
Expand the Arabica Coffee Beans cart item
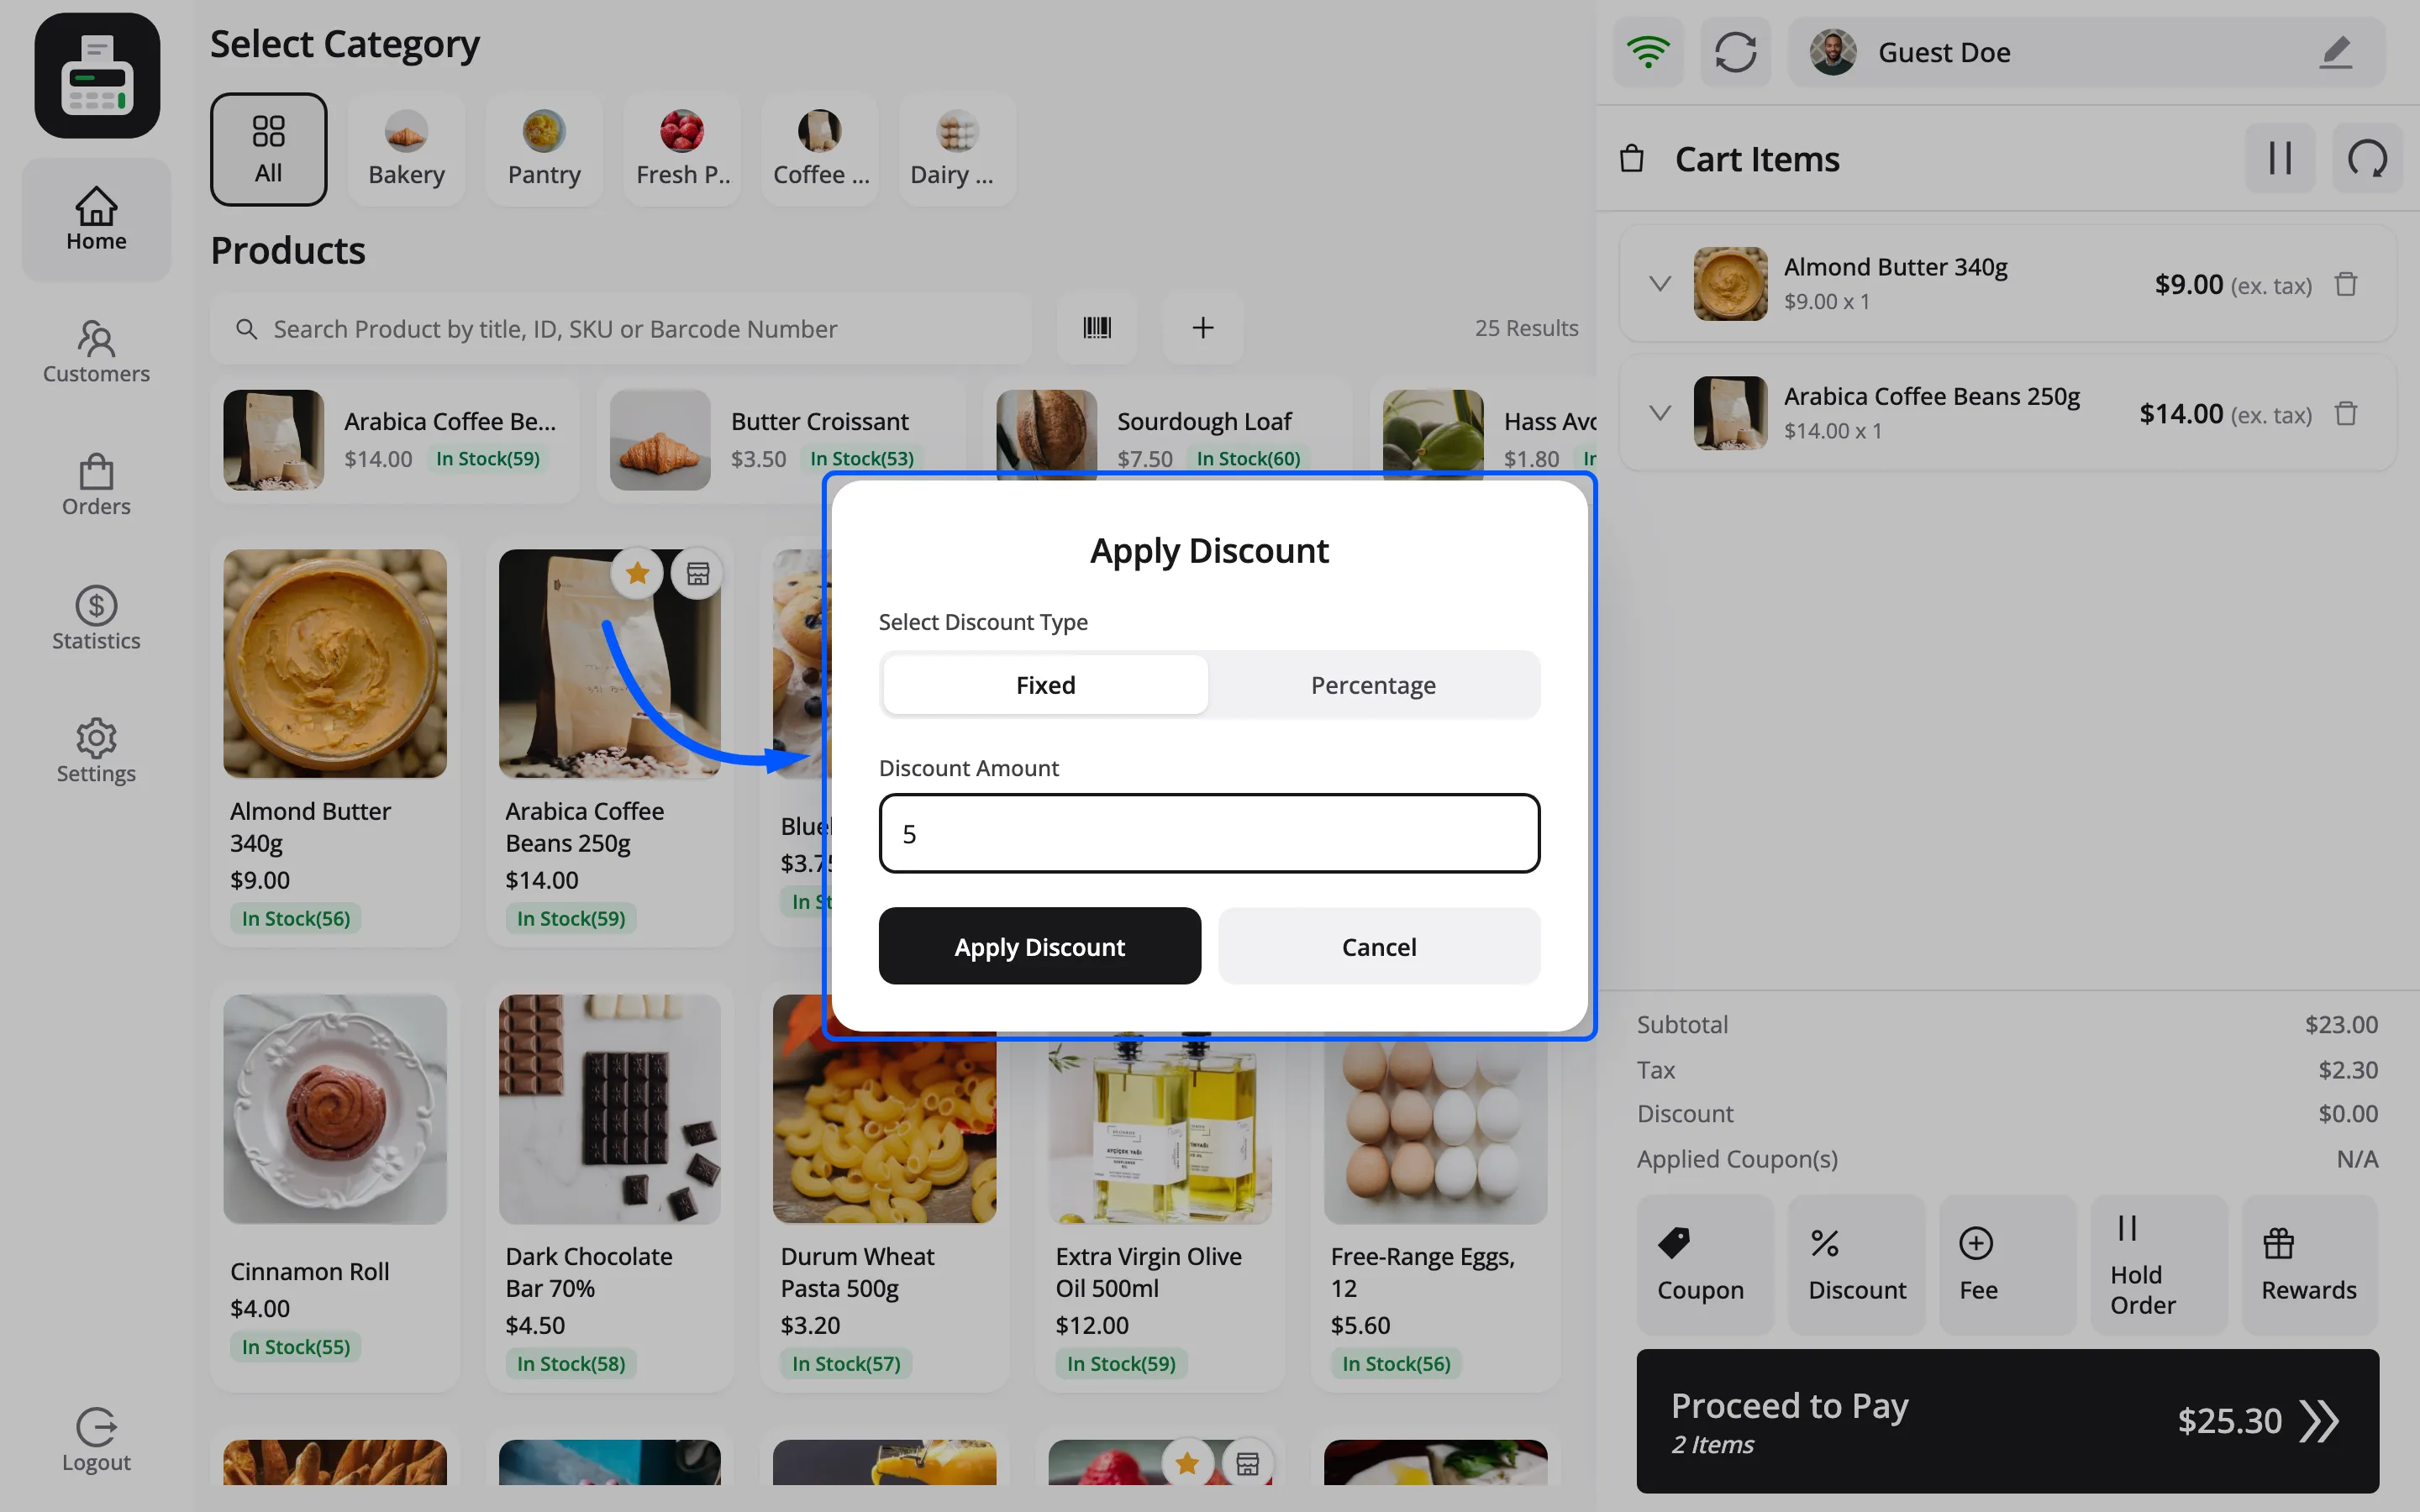pos(1660,413)
